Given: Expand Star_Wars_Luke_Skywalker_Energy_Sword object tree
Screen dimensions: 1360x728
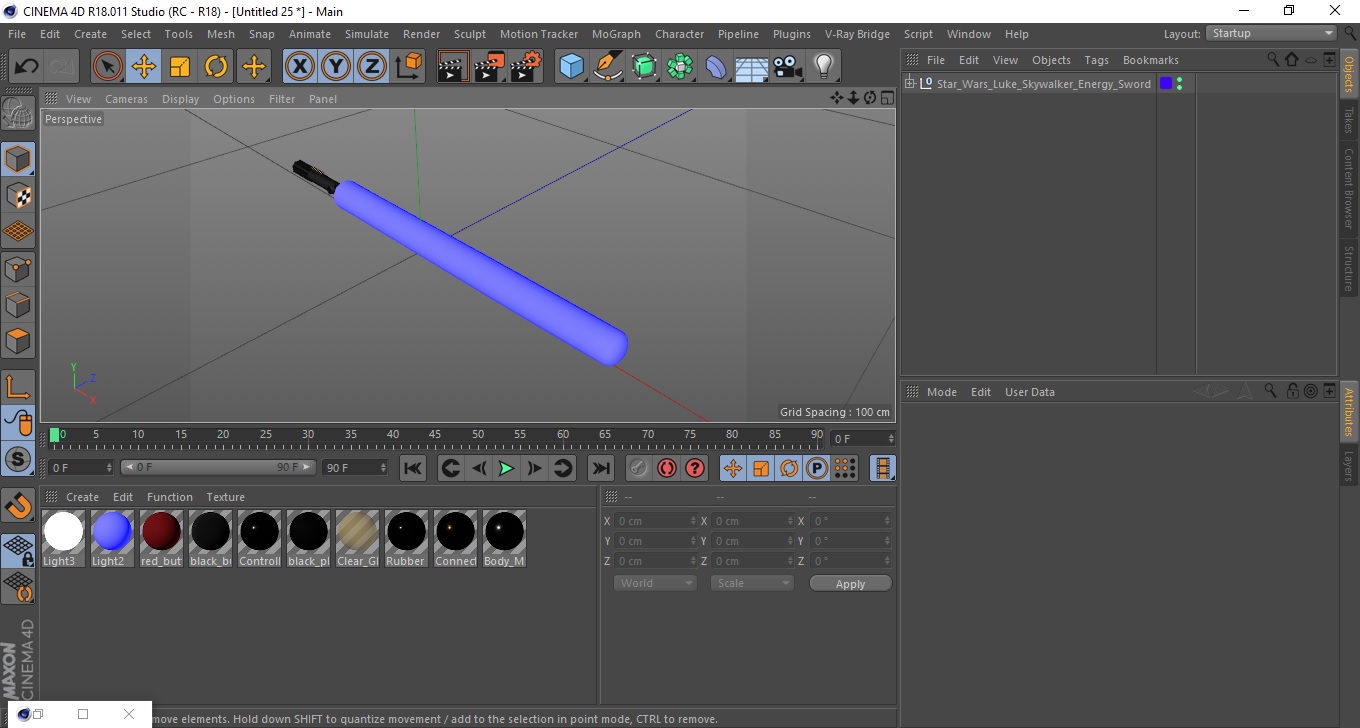Looking at the screenshot, I should [910, 83].
